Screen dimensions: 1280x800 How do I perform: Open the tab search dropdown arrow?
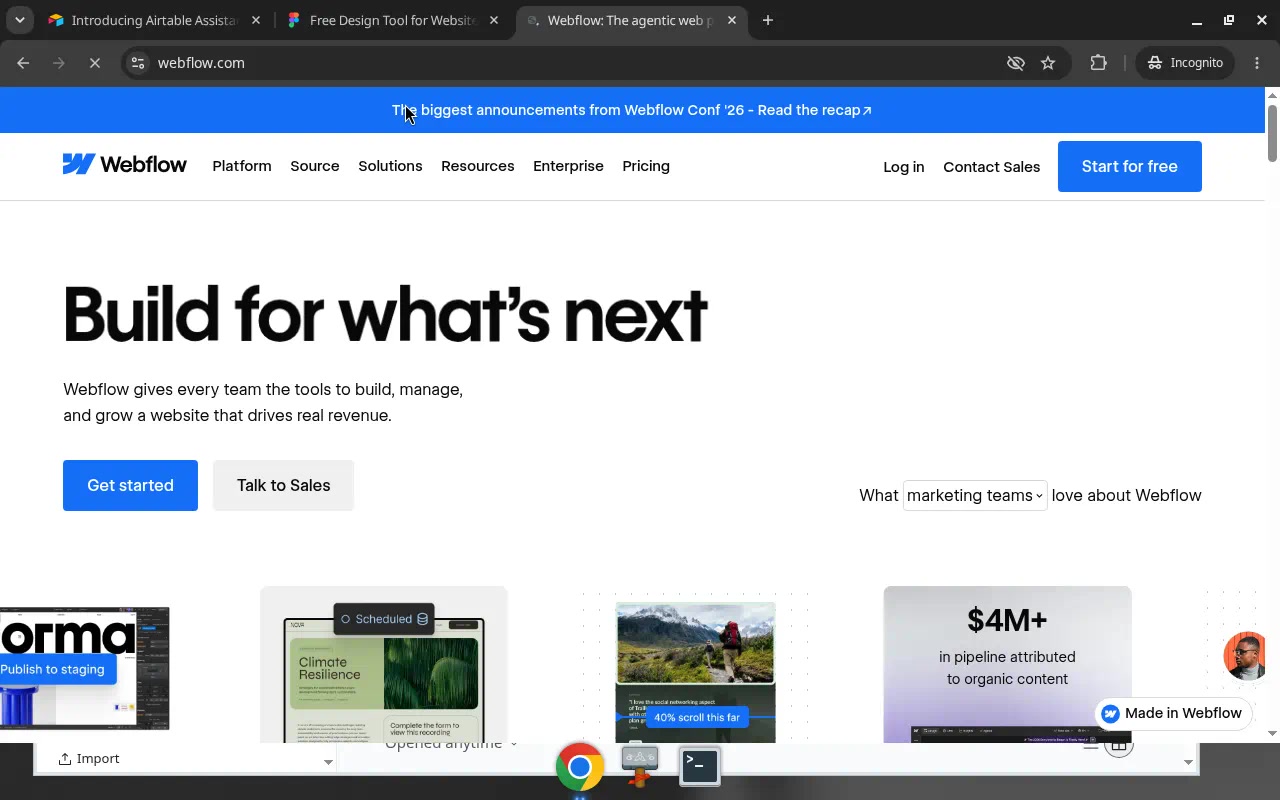click(19, 20)
